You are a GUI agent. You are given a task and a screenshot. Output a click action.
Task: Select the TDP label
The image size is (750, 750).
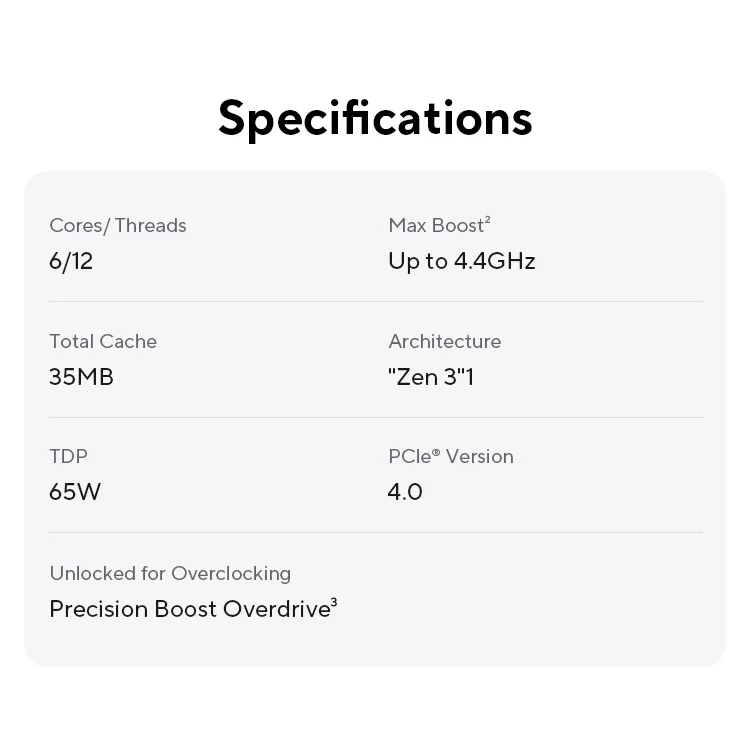[68, 456]
